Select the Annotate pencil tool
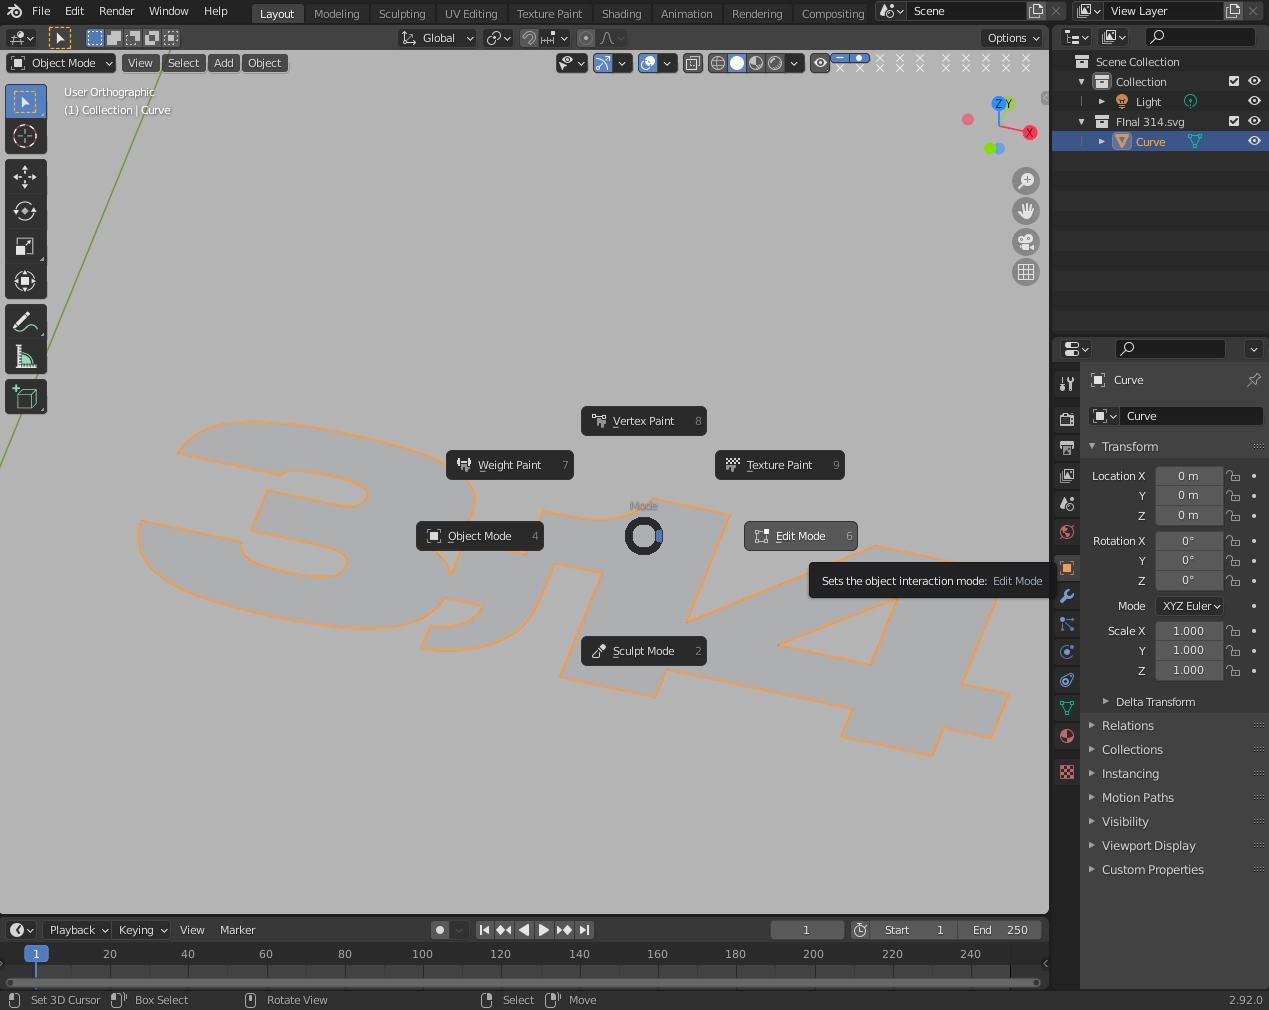 click(26, 322)
